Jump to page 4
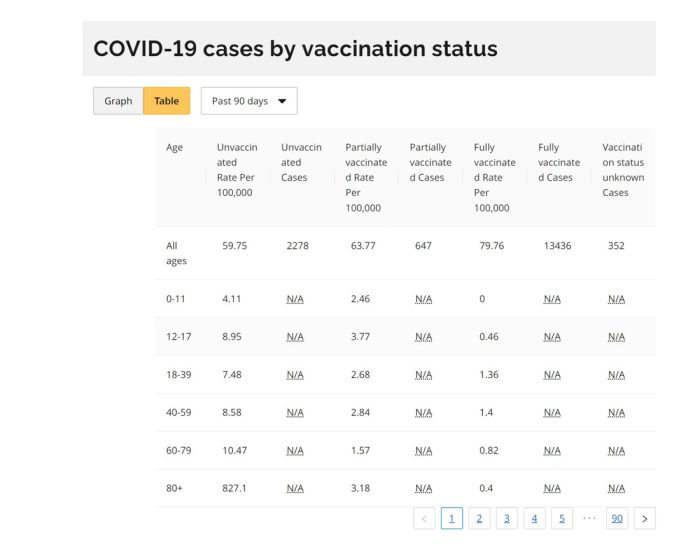Image resolution: width=700 pixels, height=549 pixels. (534, 518)
